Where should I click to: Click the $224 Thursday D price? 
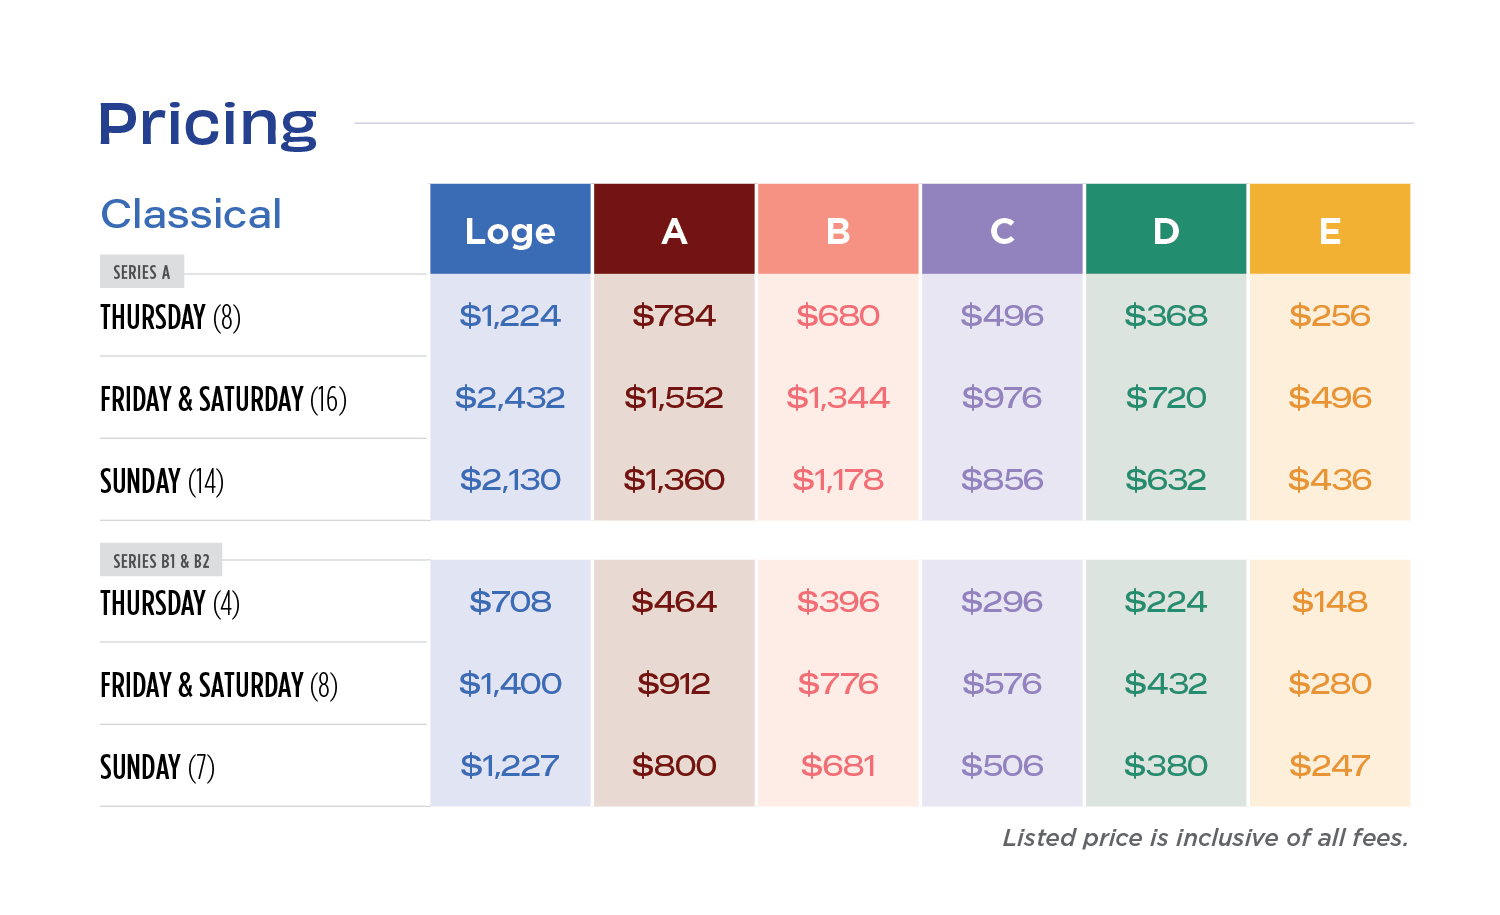[1166, 602]
